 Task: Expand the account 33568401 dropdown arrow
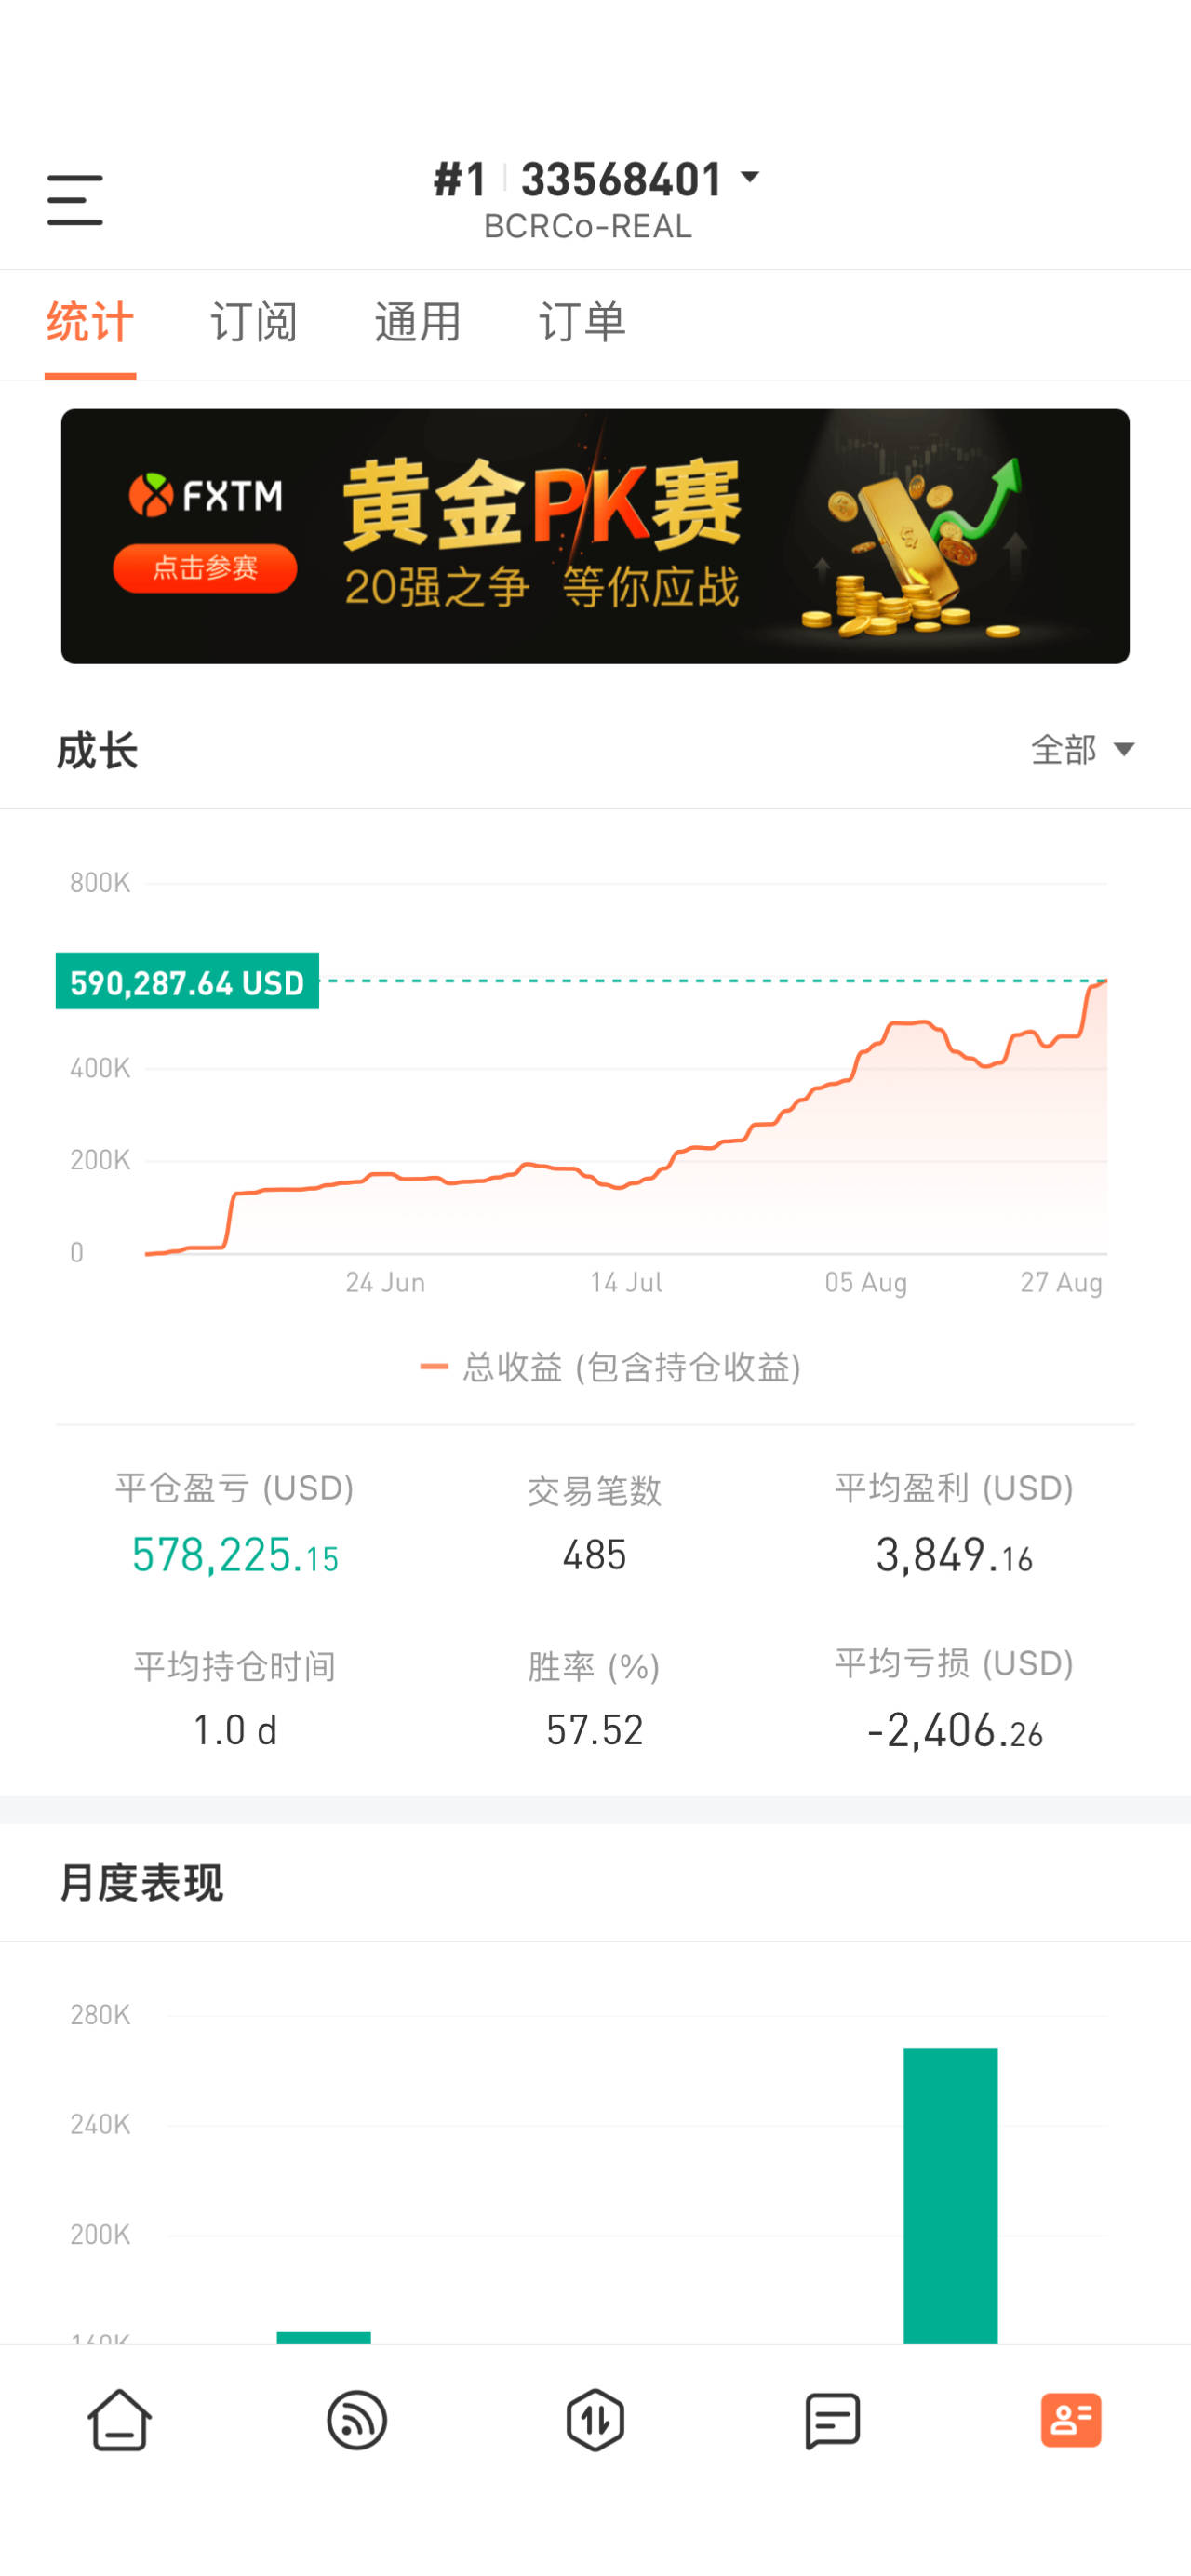point(750,178)
